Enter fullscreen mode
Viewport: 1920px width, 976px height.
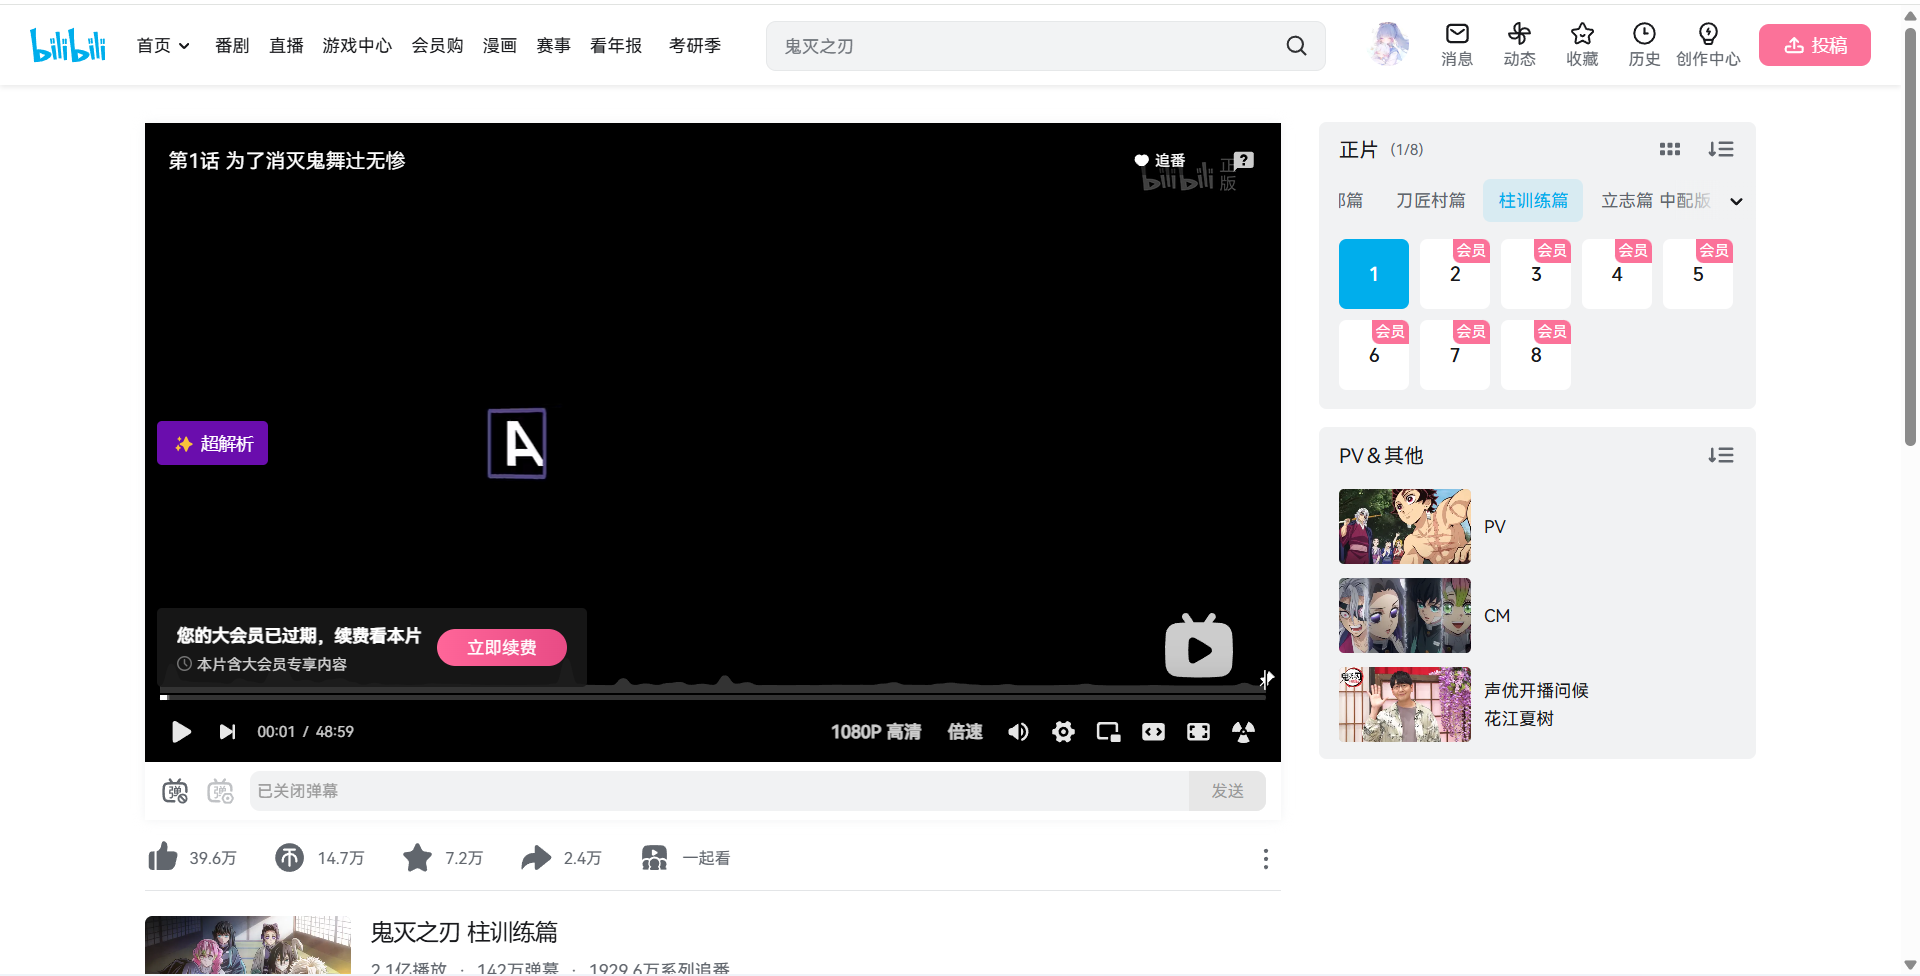pyautogui.click(x=1243, y=732)
